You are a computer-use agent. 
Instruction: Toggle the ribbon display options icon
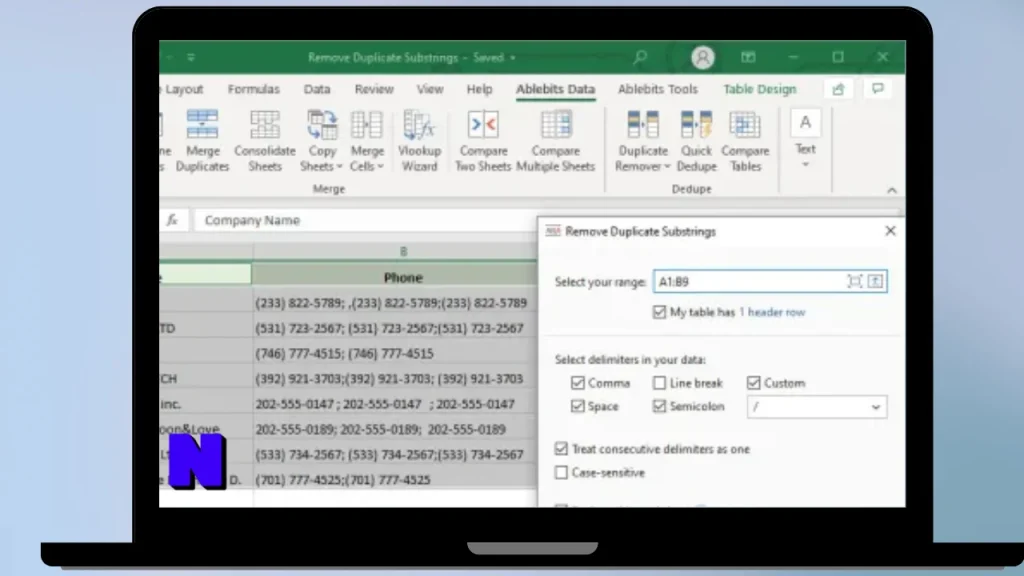pos(748,57)
